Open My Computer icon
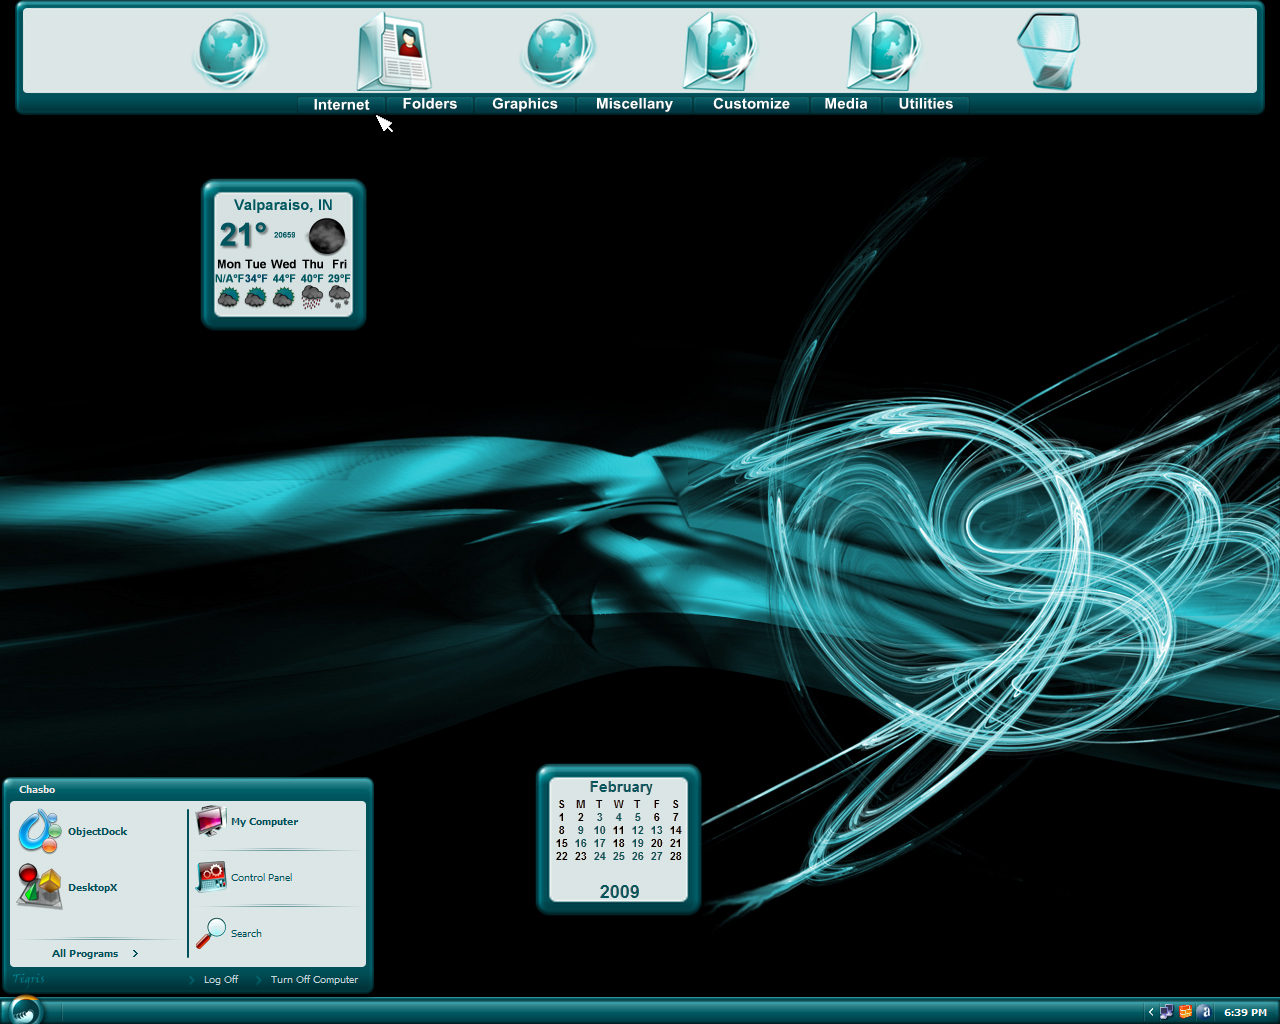 211,821
